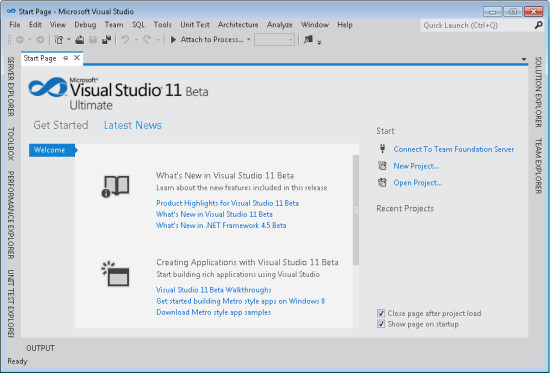Viewport: 550px width, 373px height.
Task: Open the Undo history dropdown arrow
Action: tap(136, 40)
